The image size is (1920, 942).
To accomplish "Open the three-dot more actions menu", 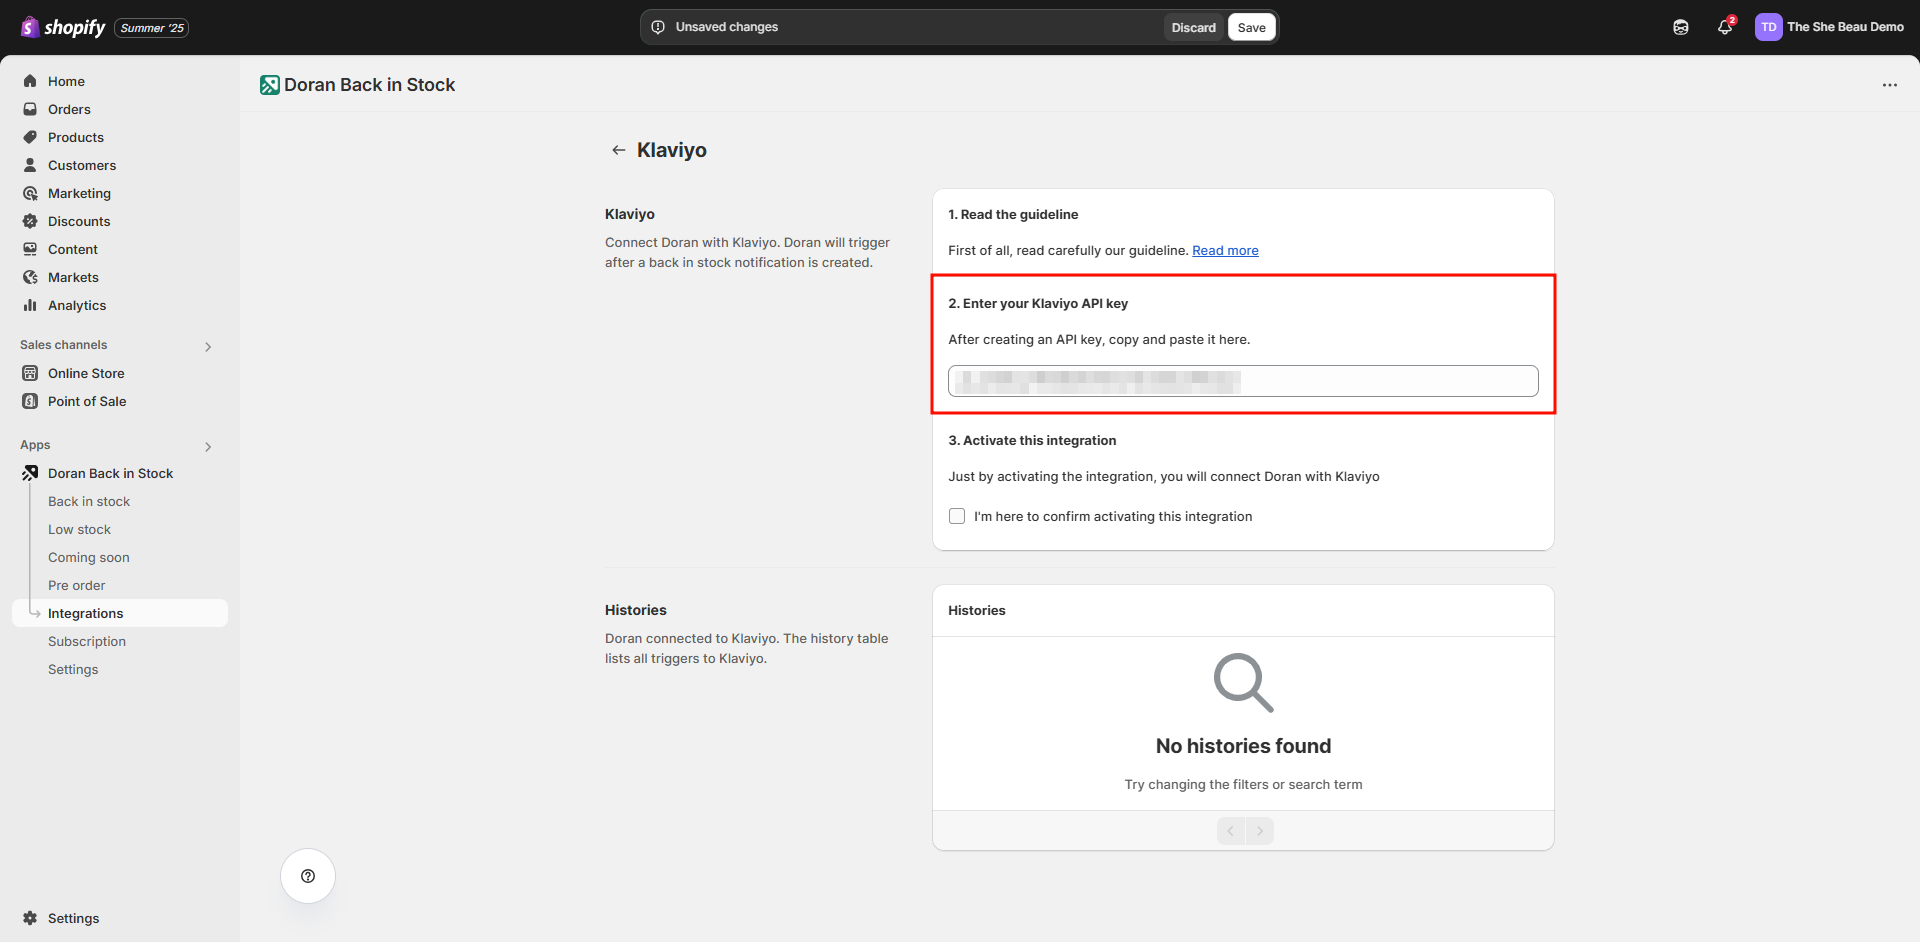I will (1889, 85).
